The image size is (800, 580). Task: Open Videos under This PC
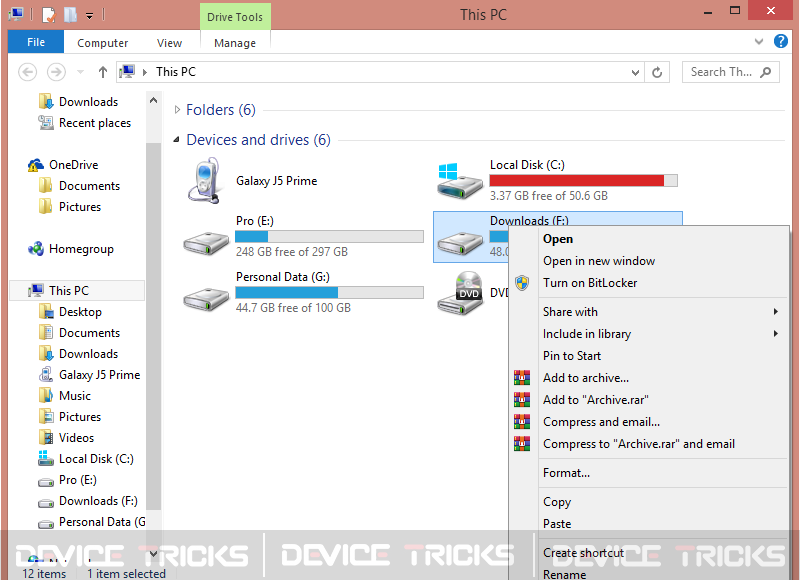point(66,438)
